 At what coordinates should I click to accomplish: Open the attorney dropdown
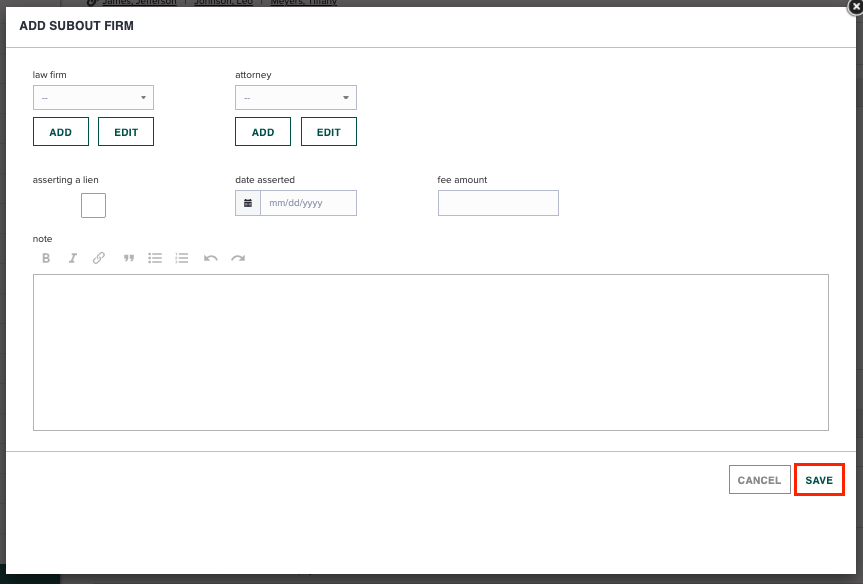tap(295, 97)
